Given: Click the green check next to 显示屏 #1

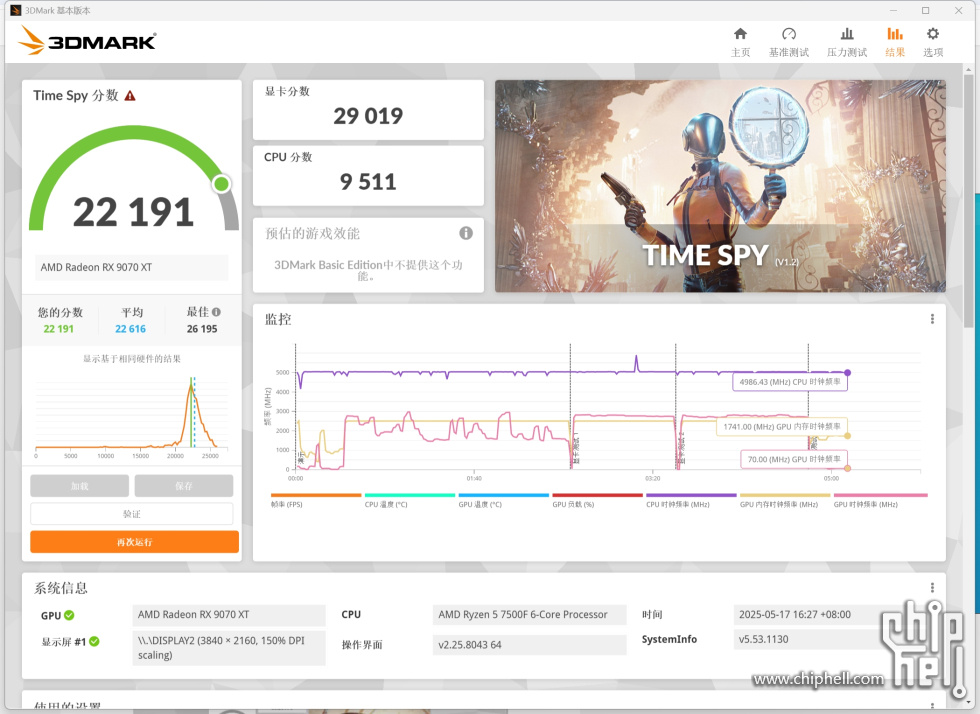Looking at the screenshot, I should (94, 641).
